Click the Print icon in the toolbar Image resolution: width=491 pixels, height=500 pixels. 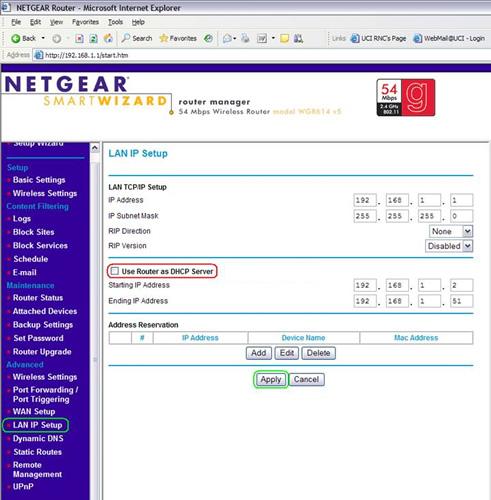coord(245,39)
